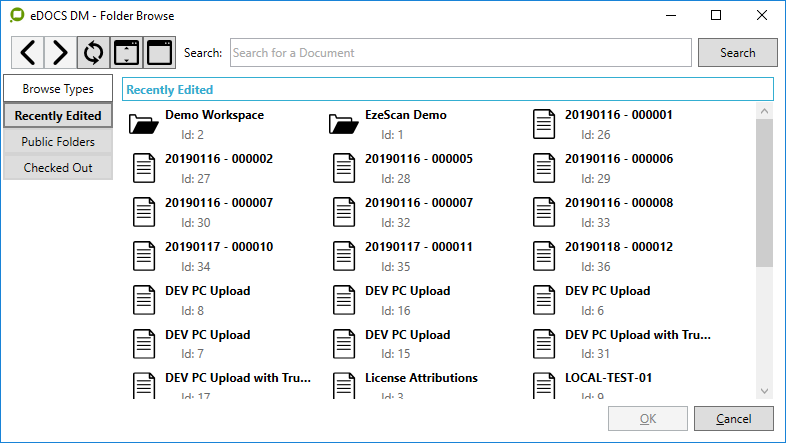Screen dimensions: 786x443
Task: Click in the document search field
Action: [x=460, y=52]
